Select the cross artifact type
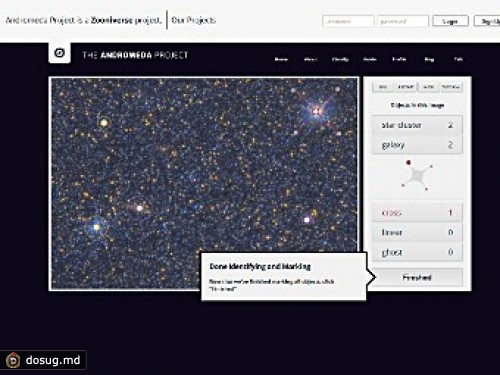 (x=417, y=213)
